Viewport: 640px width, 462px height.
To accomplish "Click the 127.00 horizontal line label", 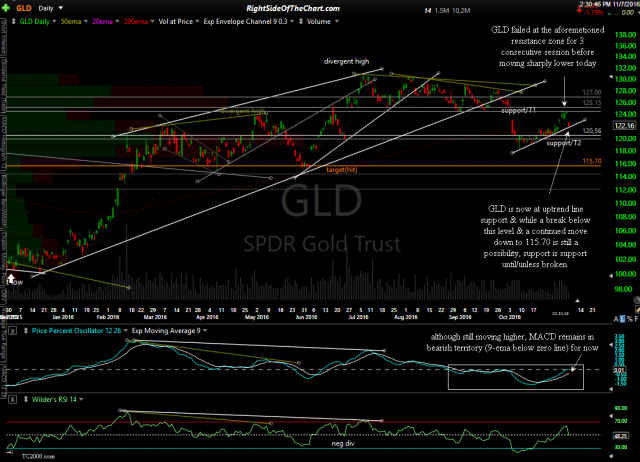I will pos(592,93).
